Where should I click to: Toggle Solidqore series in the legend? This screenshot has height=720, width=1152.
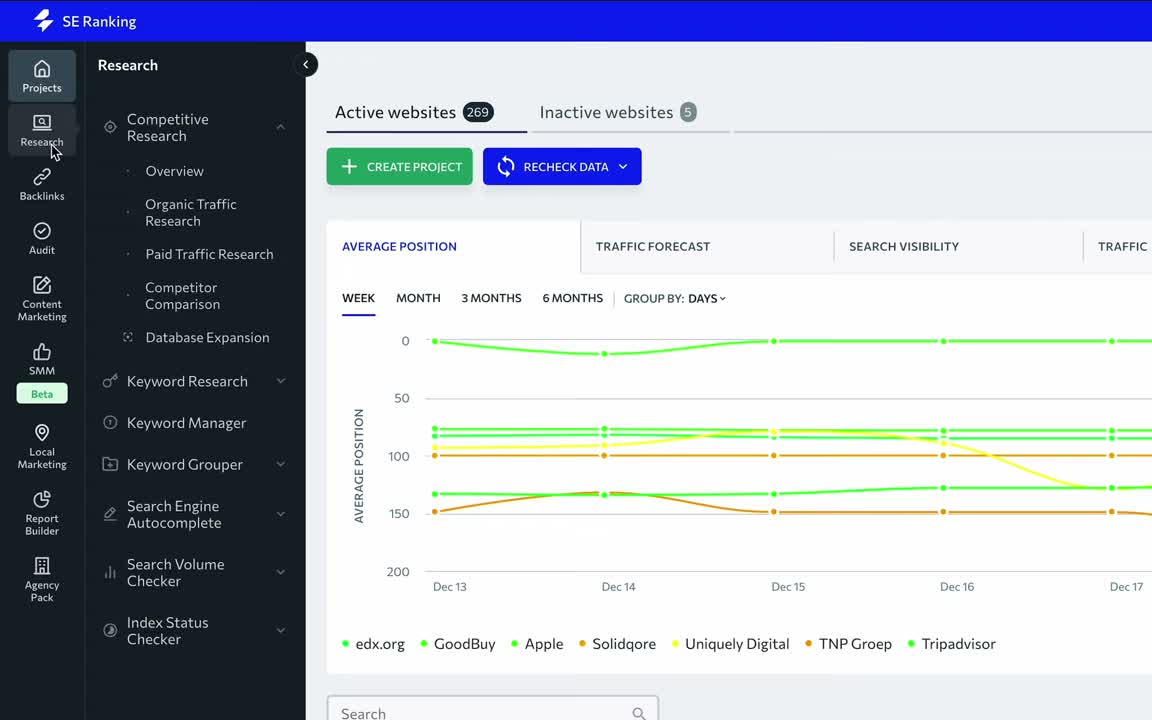(617, 644)
